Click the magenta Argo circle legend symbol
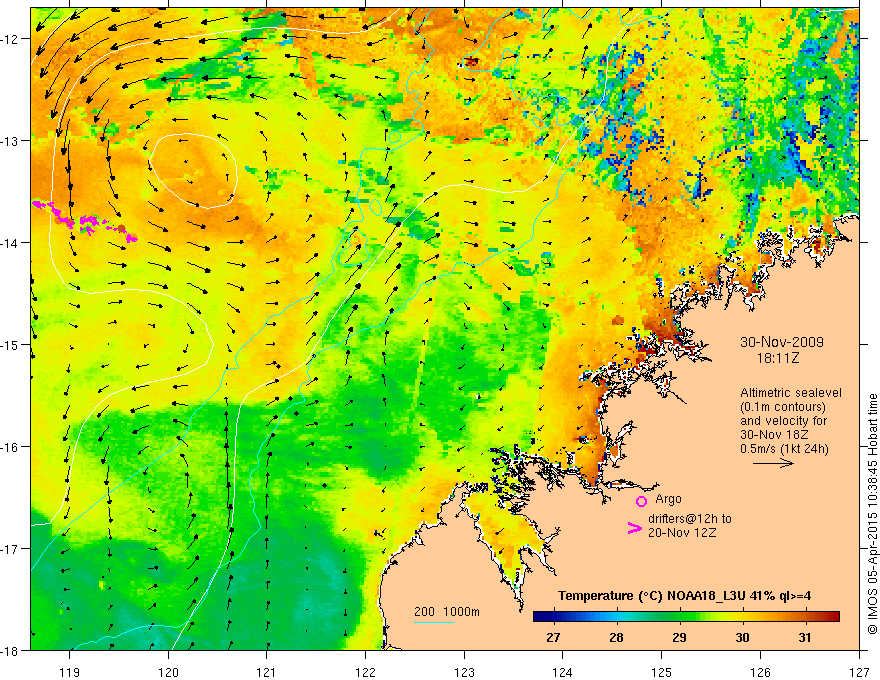The image size is (880, 680). (641, 501)
